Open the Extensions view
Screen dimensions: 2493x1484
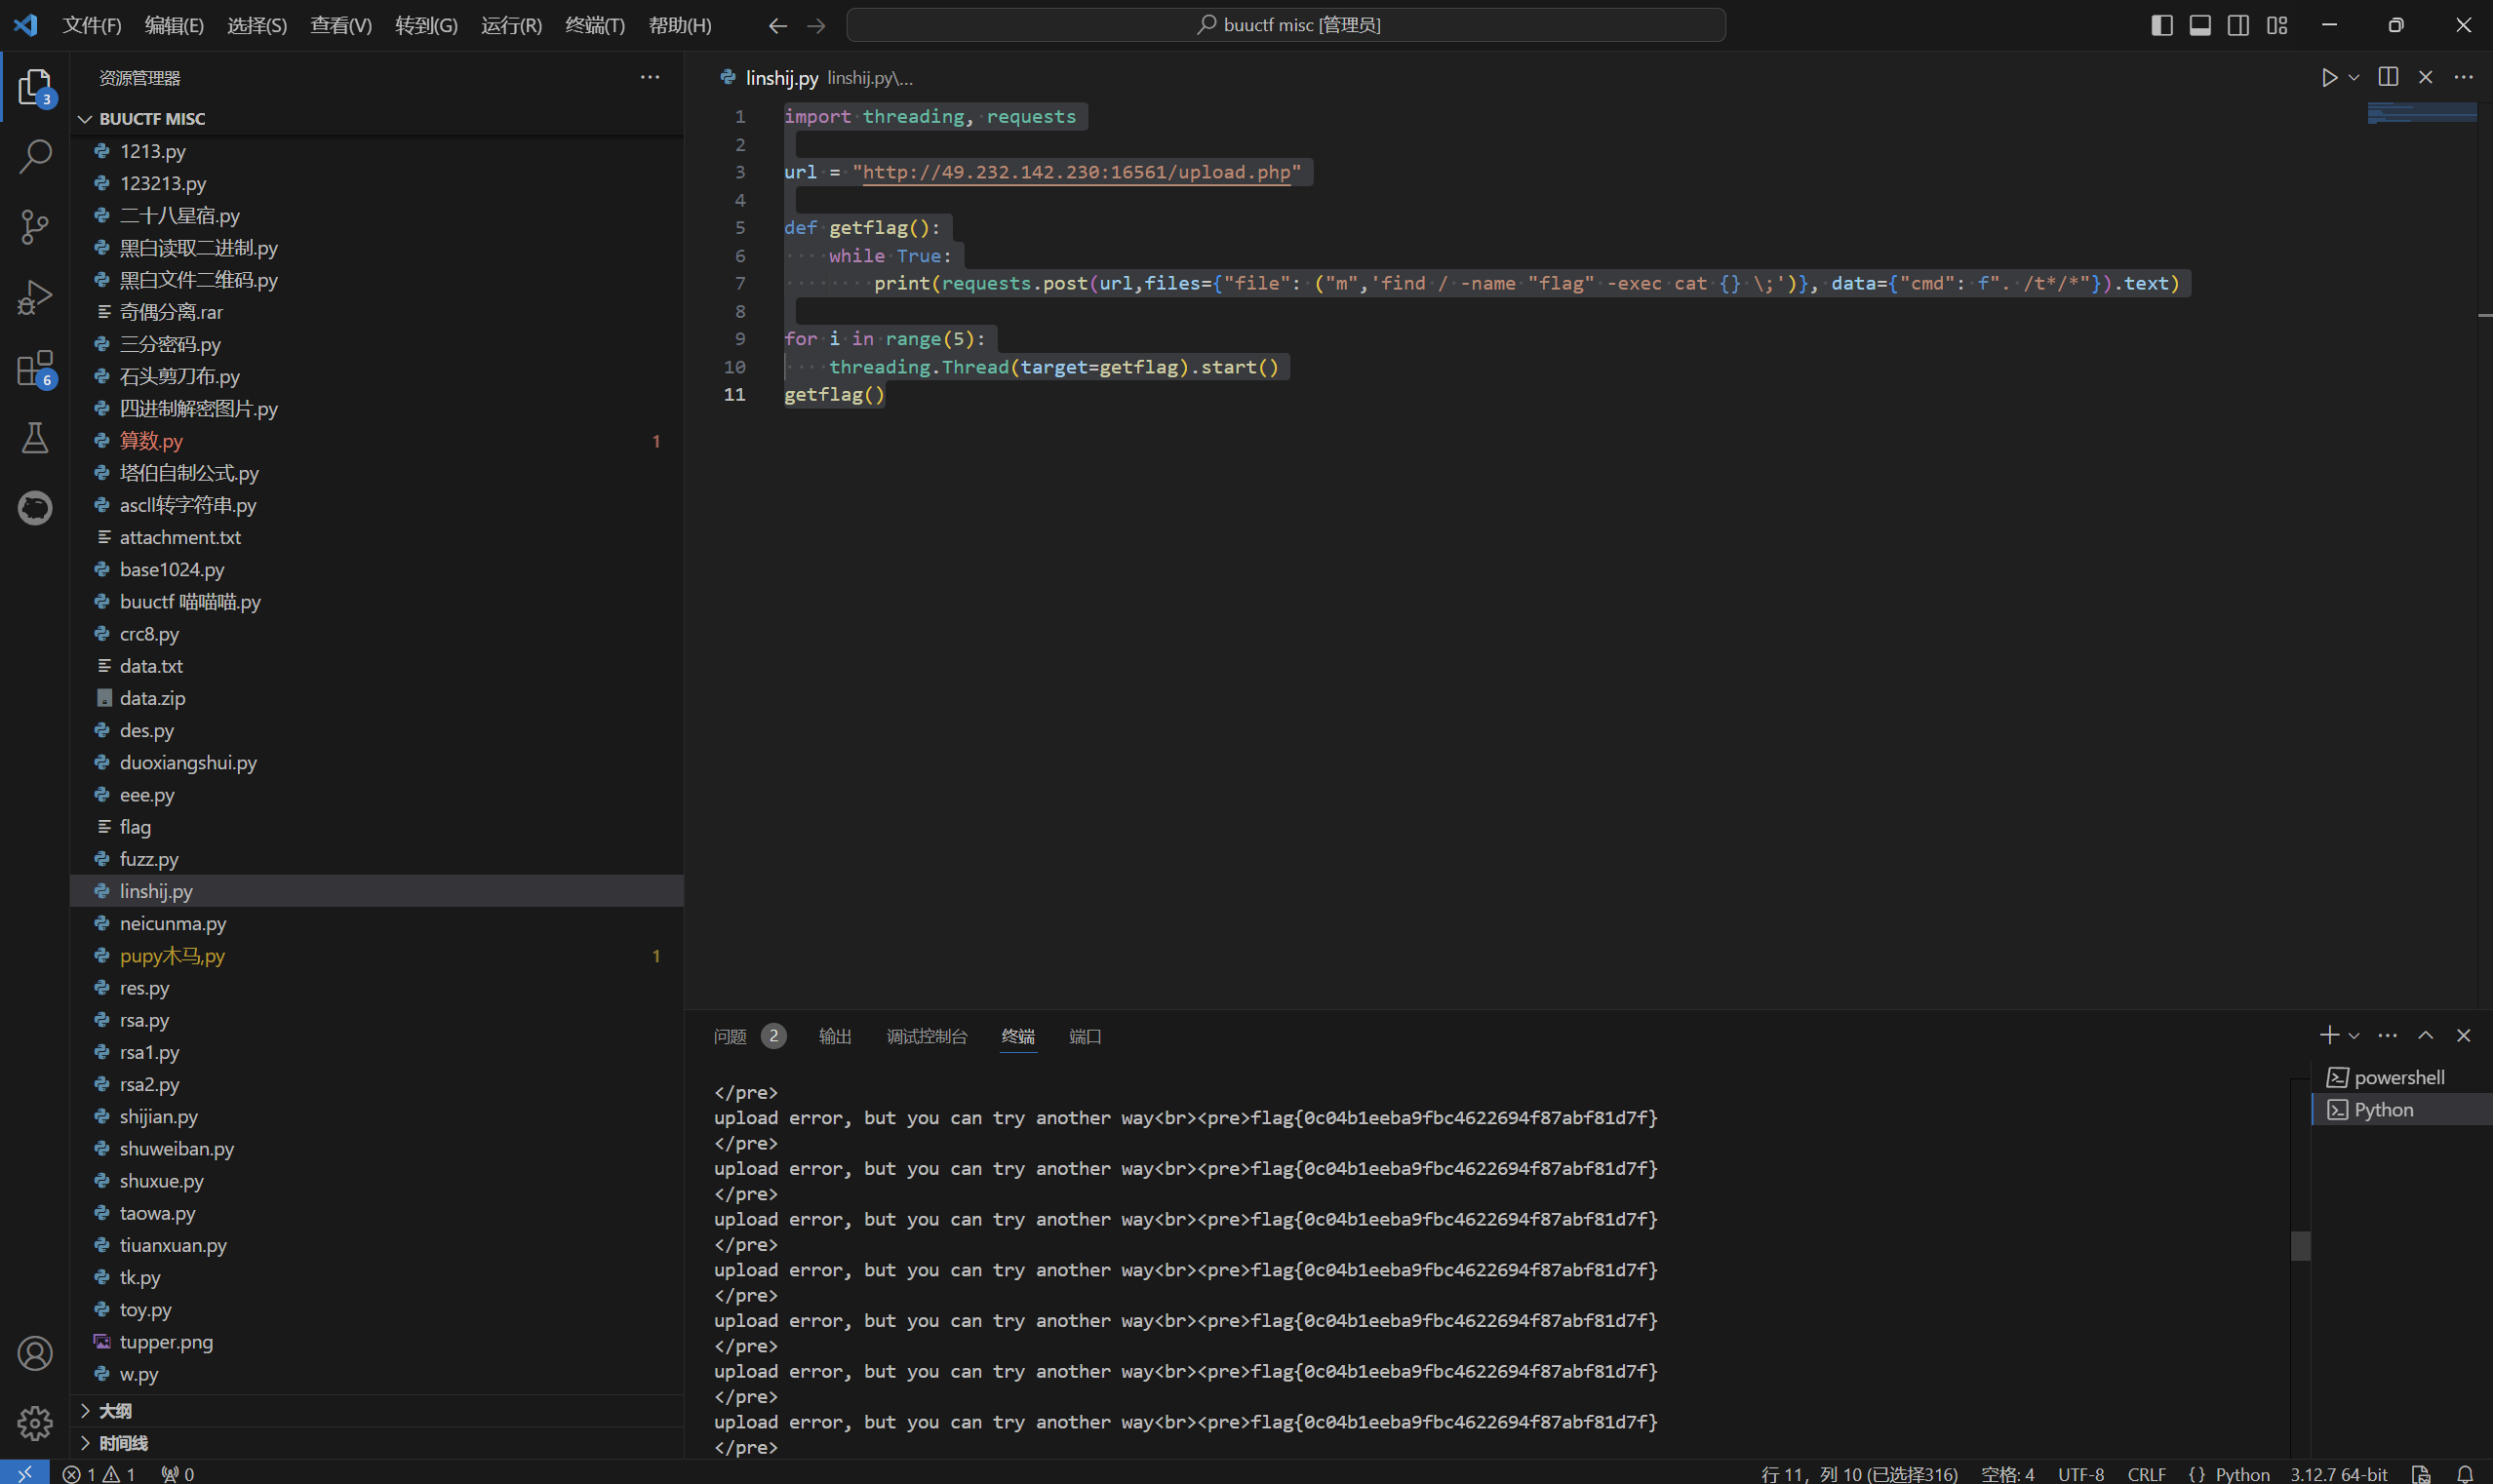pos(35,368)
